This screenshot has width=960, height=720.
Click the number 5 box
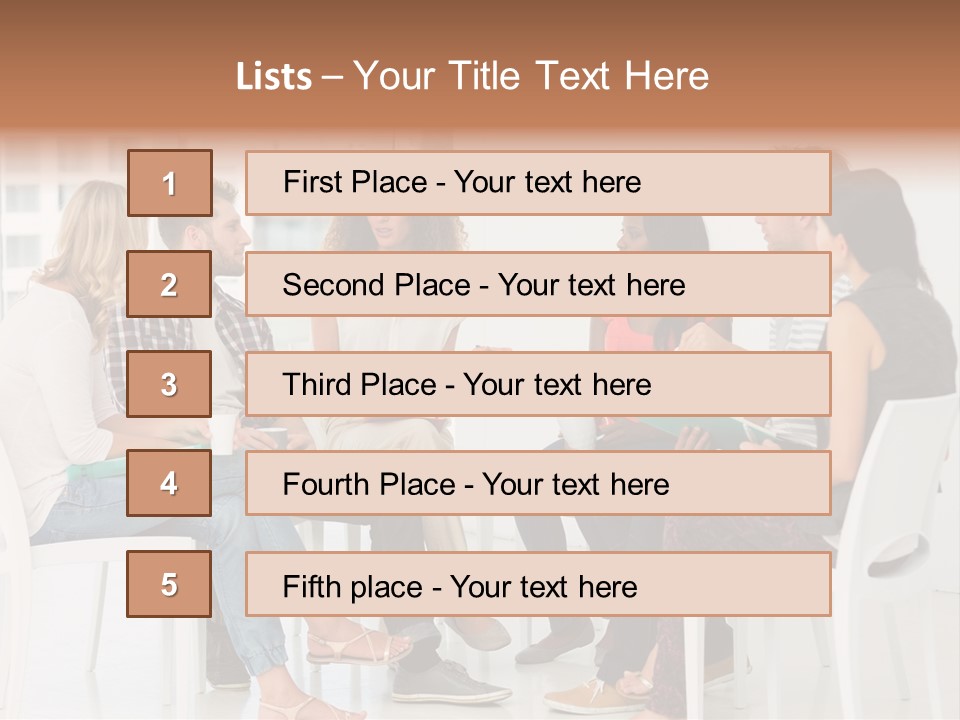coord(170,584)
